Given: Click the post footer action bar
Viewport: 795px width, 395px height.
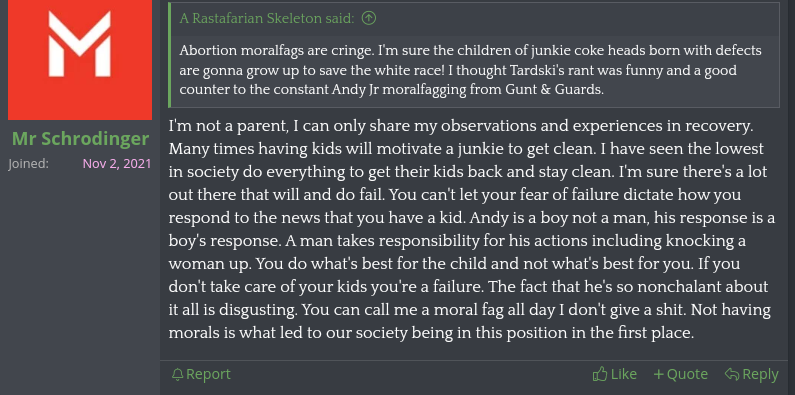Looking at the screenshot, I should [475, 375].
